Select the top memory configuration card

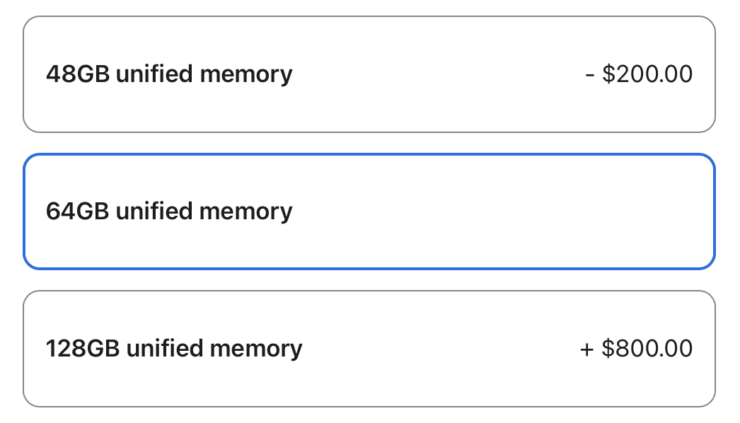pyautogui.click(x=369, y=74)
